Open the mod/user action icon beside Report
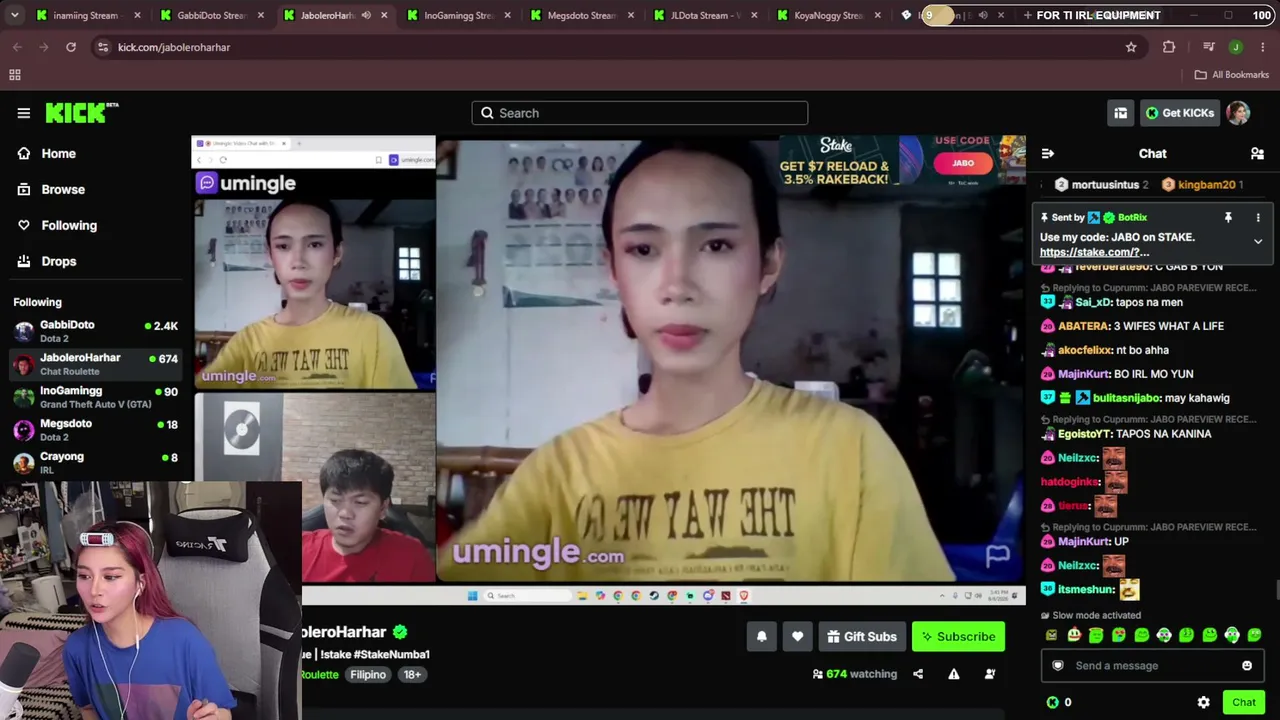This screenshot has width=1280, height=720. [x=989, y=674]
